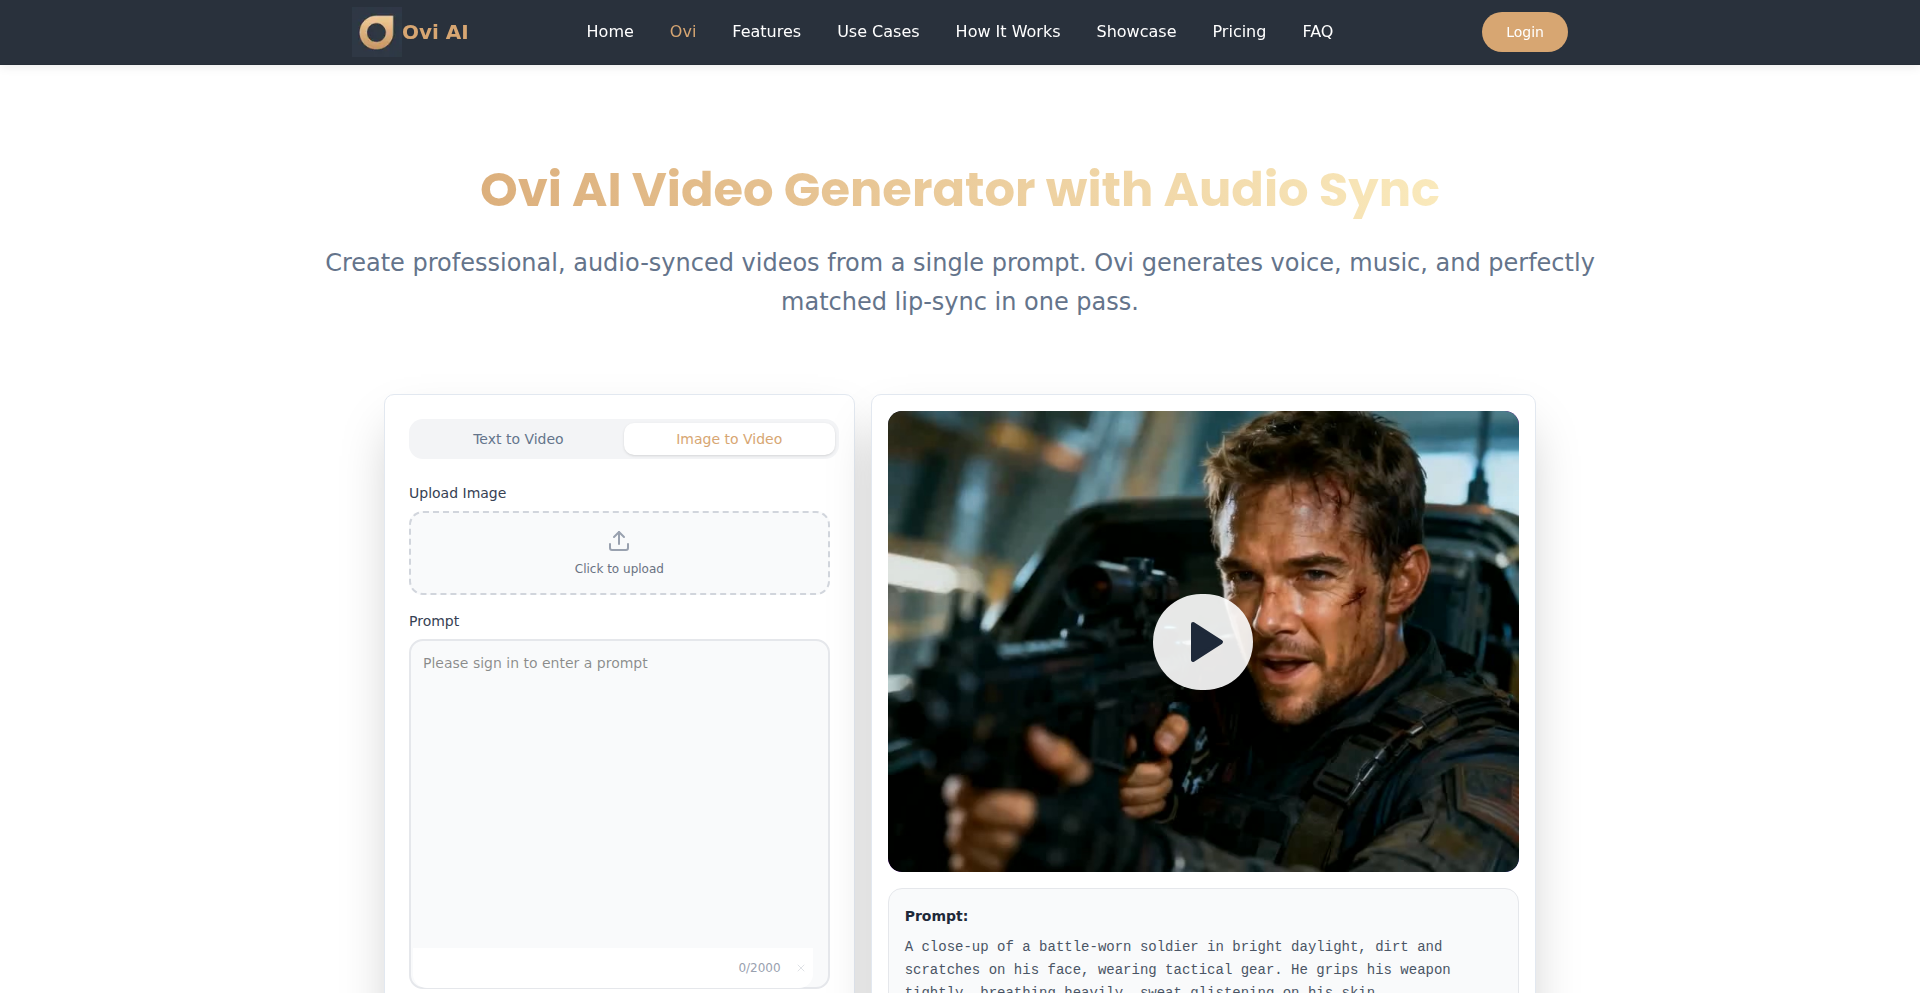Viewport: 1920px width, 993px height.
Task: Click the Login button
Action: click(1524, 32)
